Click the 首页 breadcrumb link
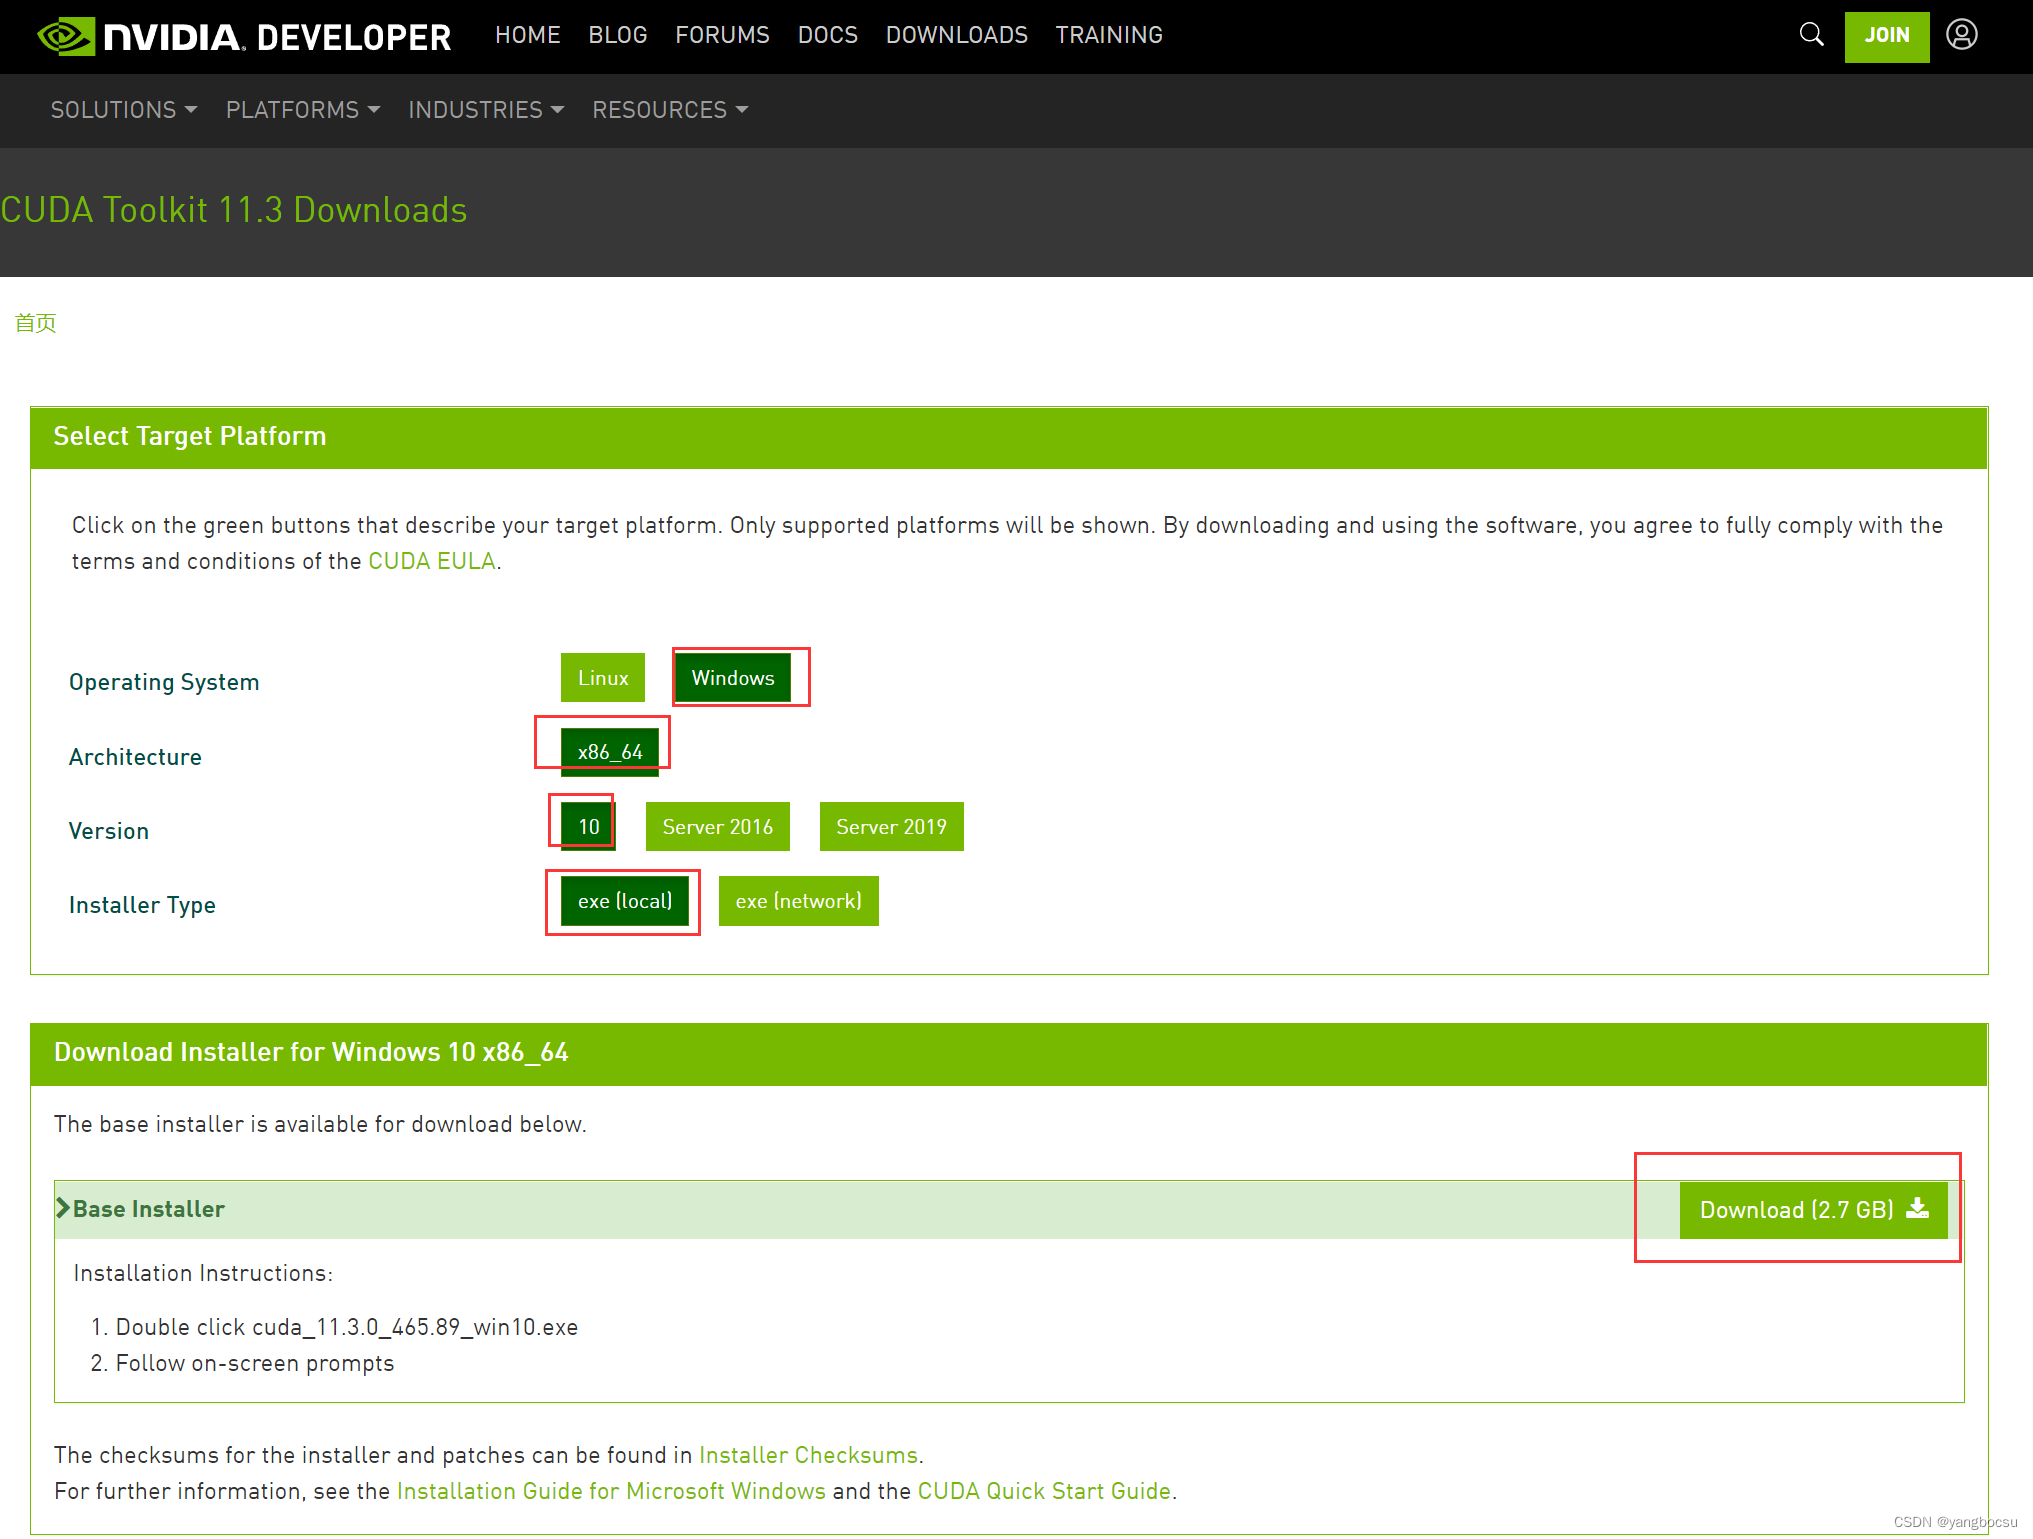 35,323
